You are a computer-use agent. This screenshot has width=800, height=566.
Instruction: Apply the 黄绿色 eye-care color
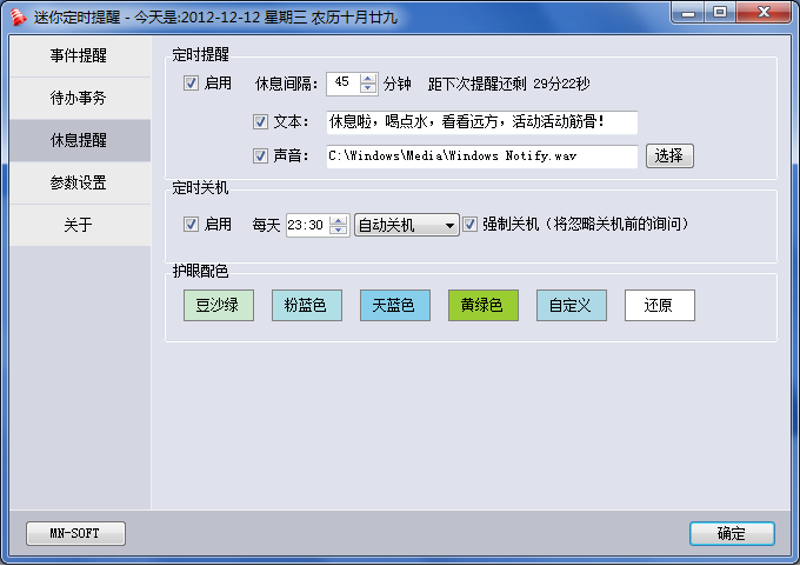click(x=483, y=305)
